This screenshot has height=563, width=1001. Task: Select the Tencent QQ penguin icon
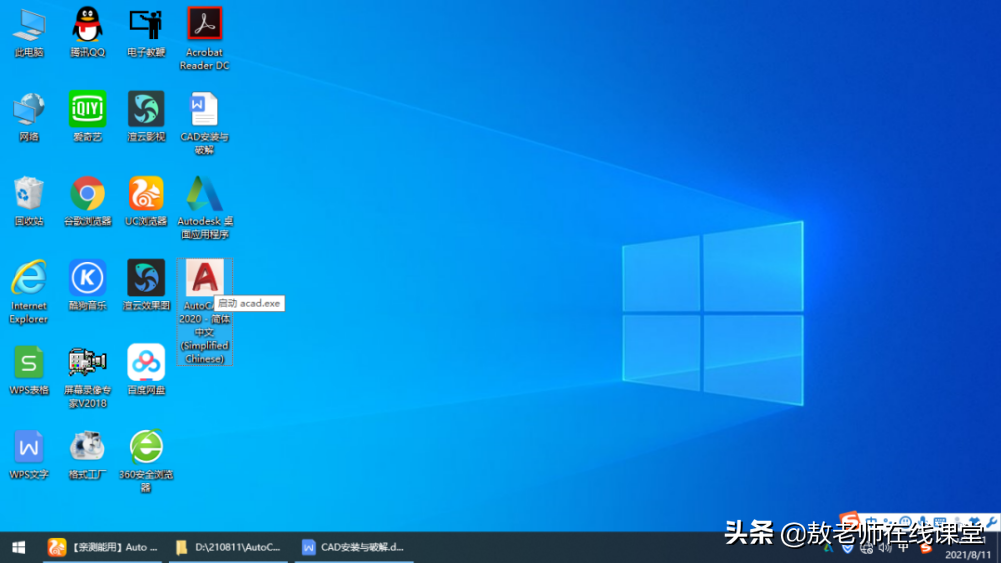[88, 24]
